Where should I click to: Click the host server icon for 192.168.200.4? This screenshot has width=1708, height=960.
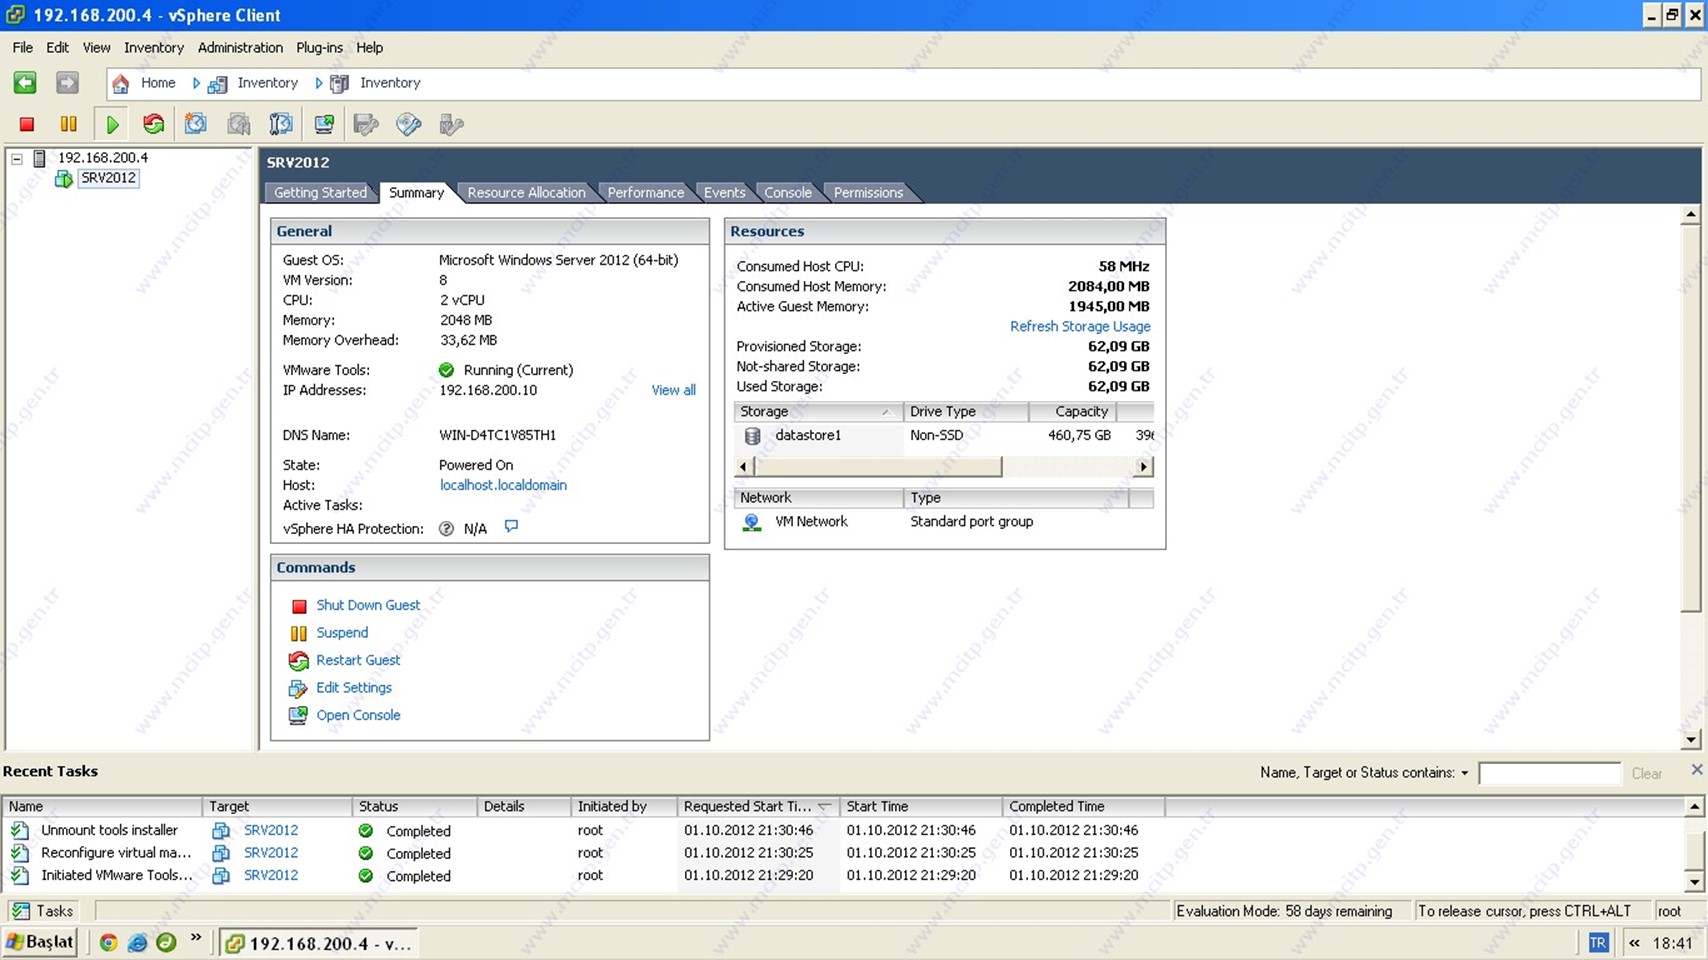40,158
